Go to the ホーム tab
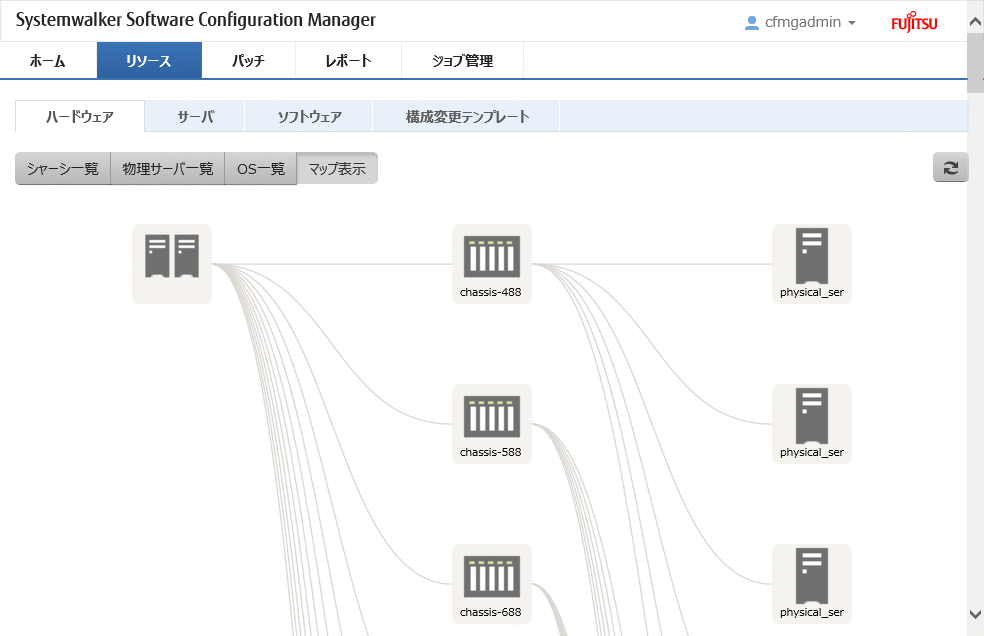 (x=48, y=60)
